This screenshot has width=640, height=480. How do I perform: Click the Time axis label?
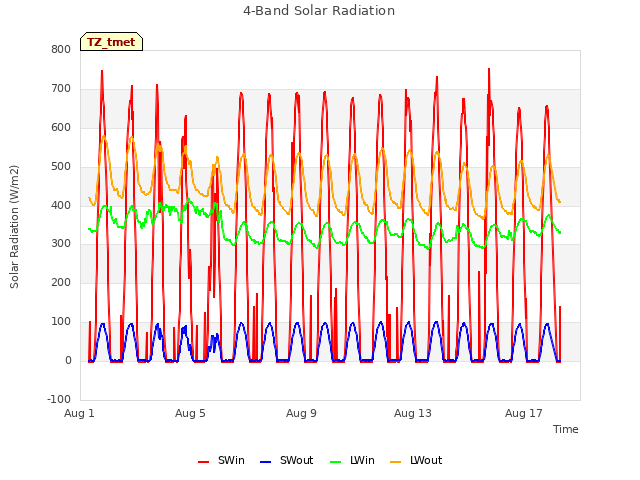click(x=565, y=429)
